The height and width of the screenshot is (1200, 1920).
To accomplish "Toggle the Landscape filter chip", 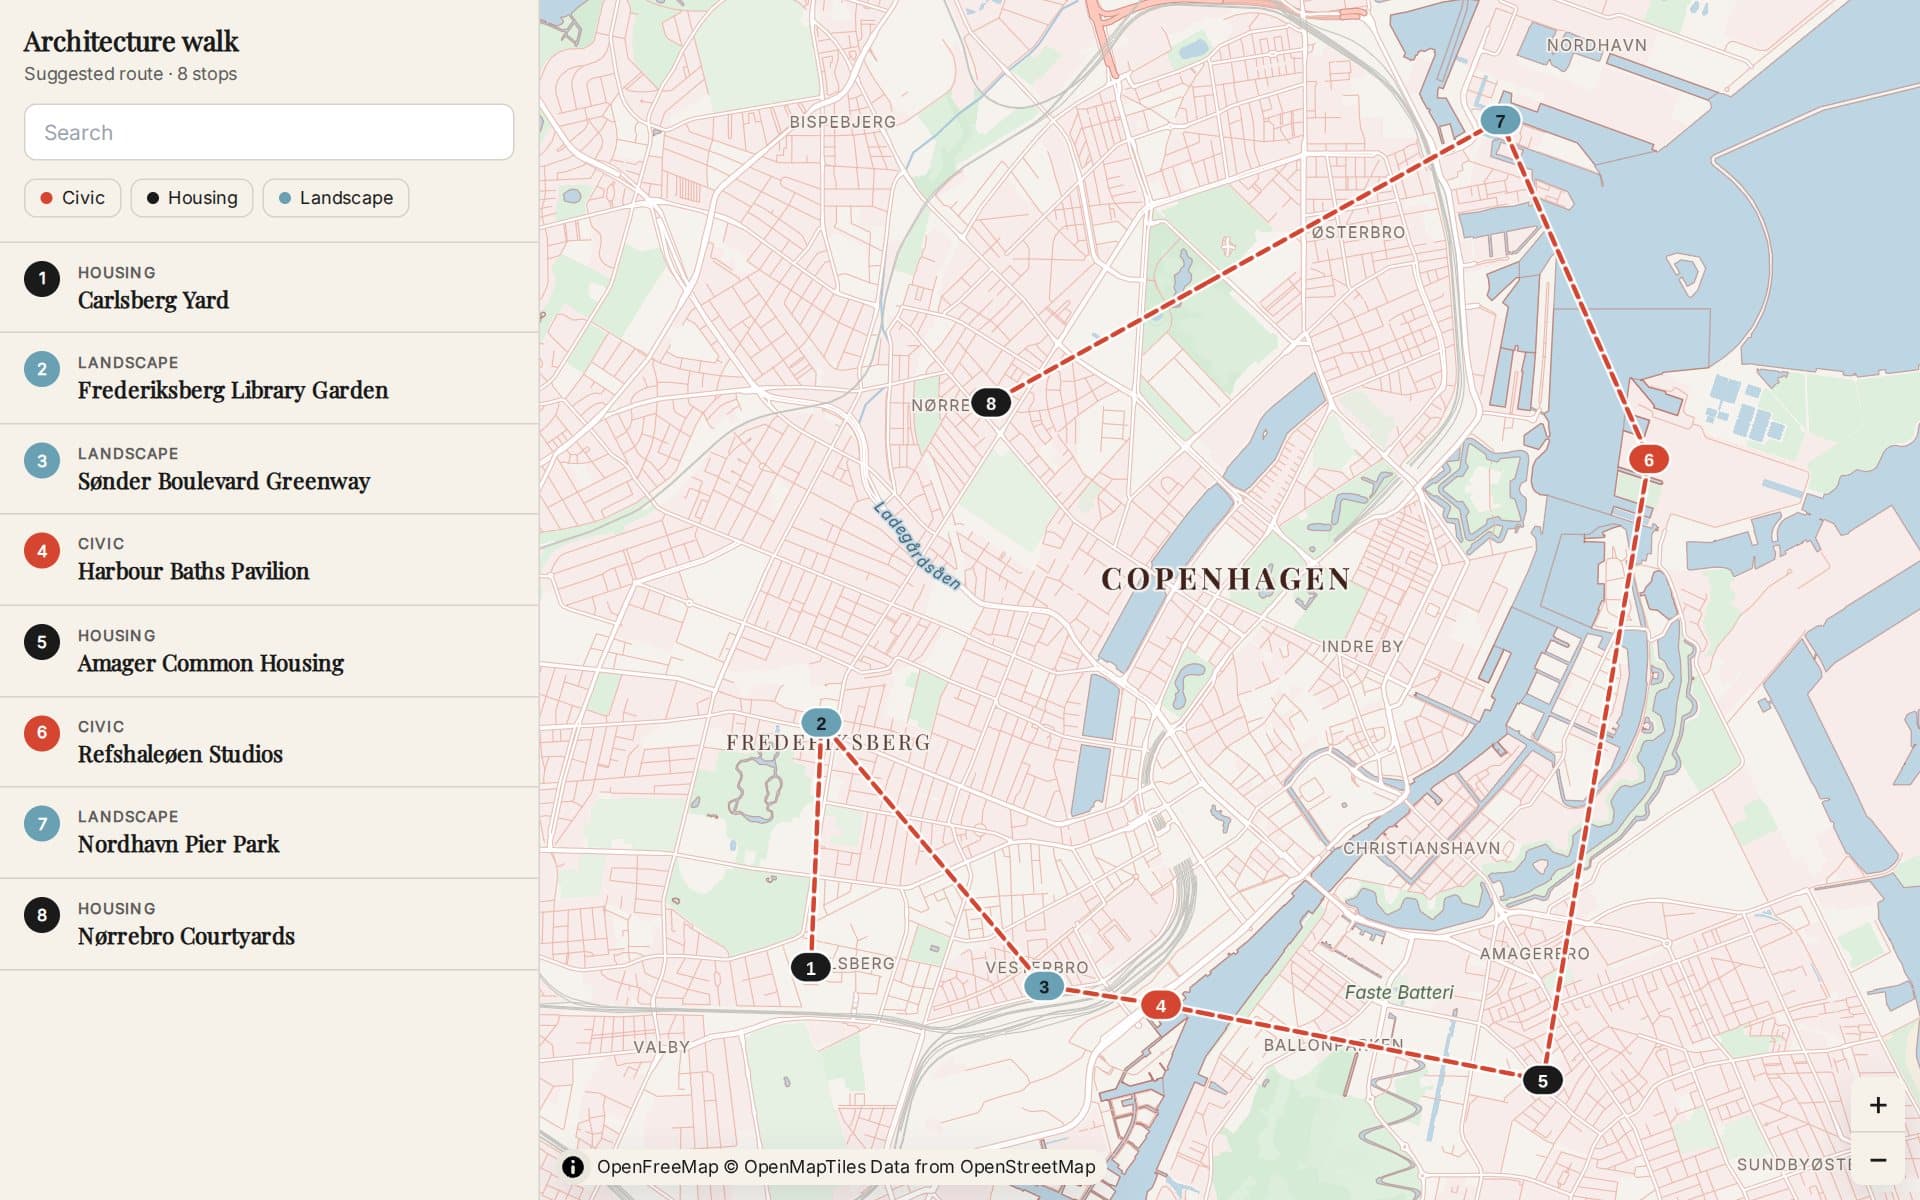I will click(x=336, y=198).
